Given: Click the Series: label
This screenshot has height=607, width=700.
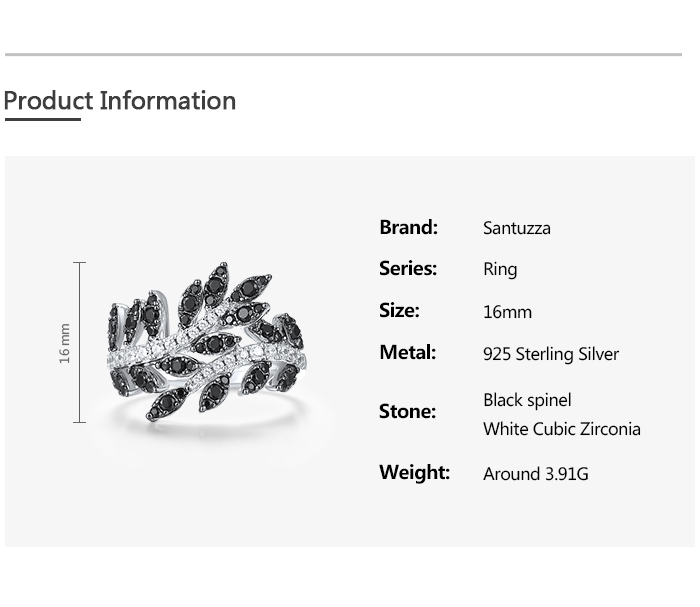Looking at the screenshot, I should coord(408,268).
